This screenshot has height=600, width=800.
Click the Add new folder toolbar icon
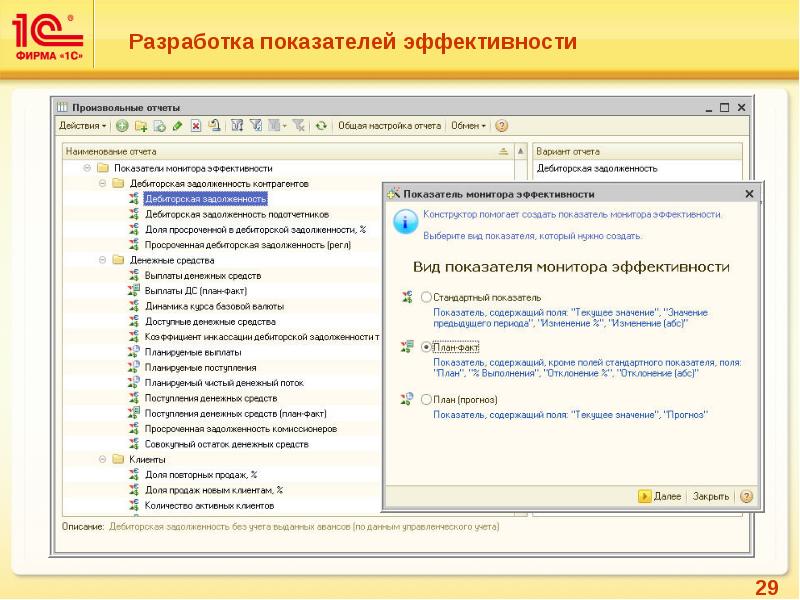[x=141, y=126]
